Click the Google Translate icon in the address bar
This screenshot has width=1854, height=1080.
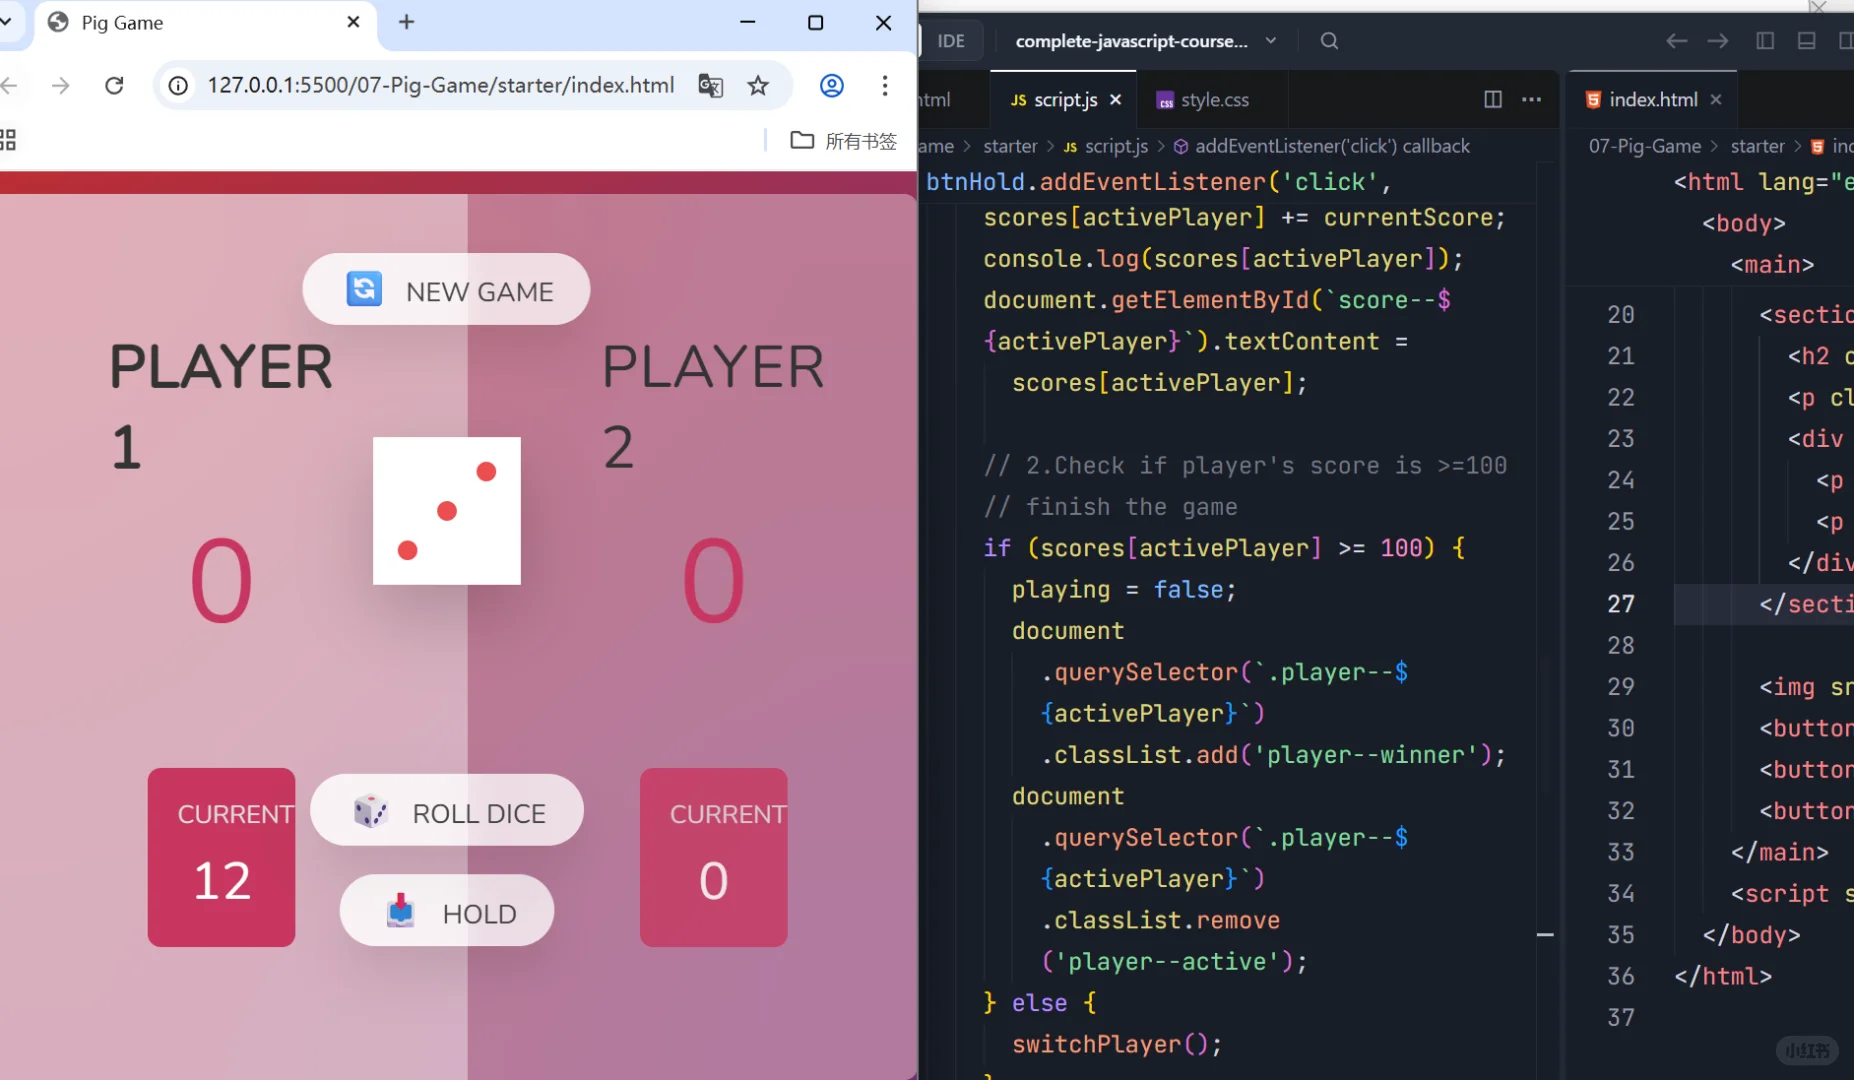710,85
